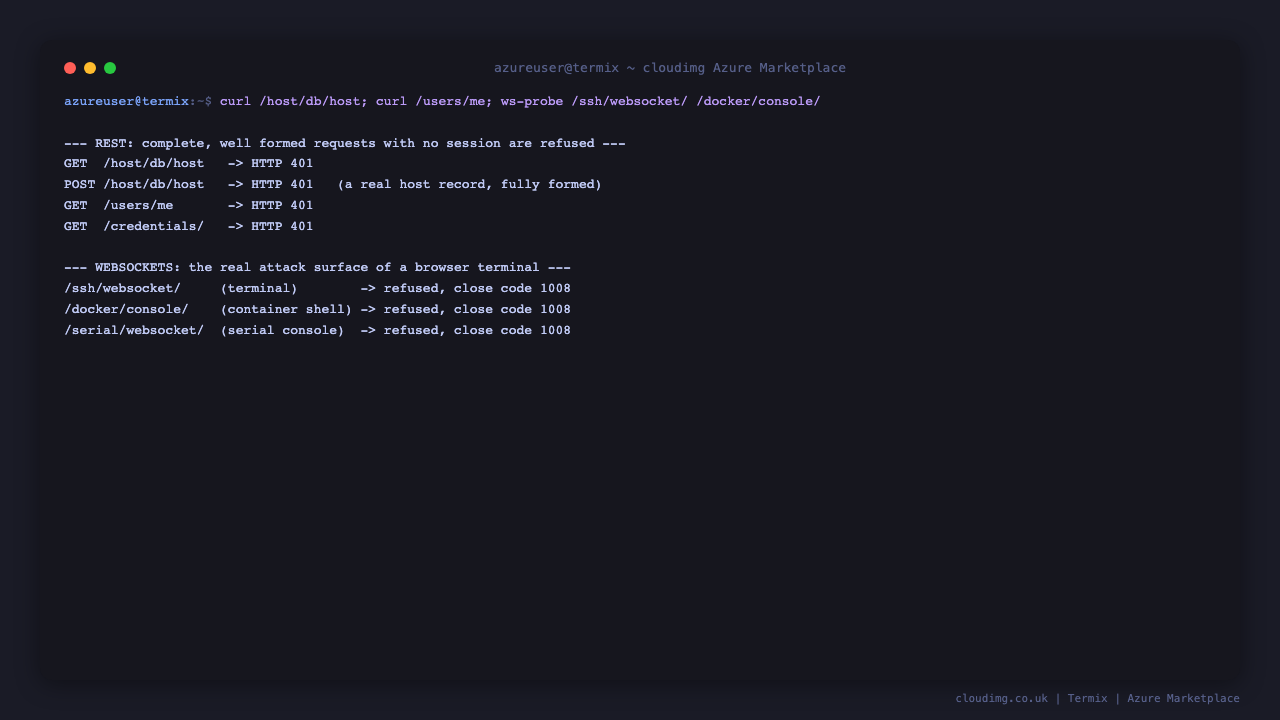Select the REST section header line
This screenshot has height=720, width=1280.
pyautogui.click(x=345, y=143)
